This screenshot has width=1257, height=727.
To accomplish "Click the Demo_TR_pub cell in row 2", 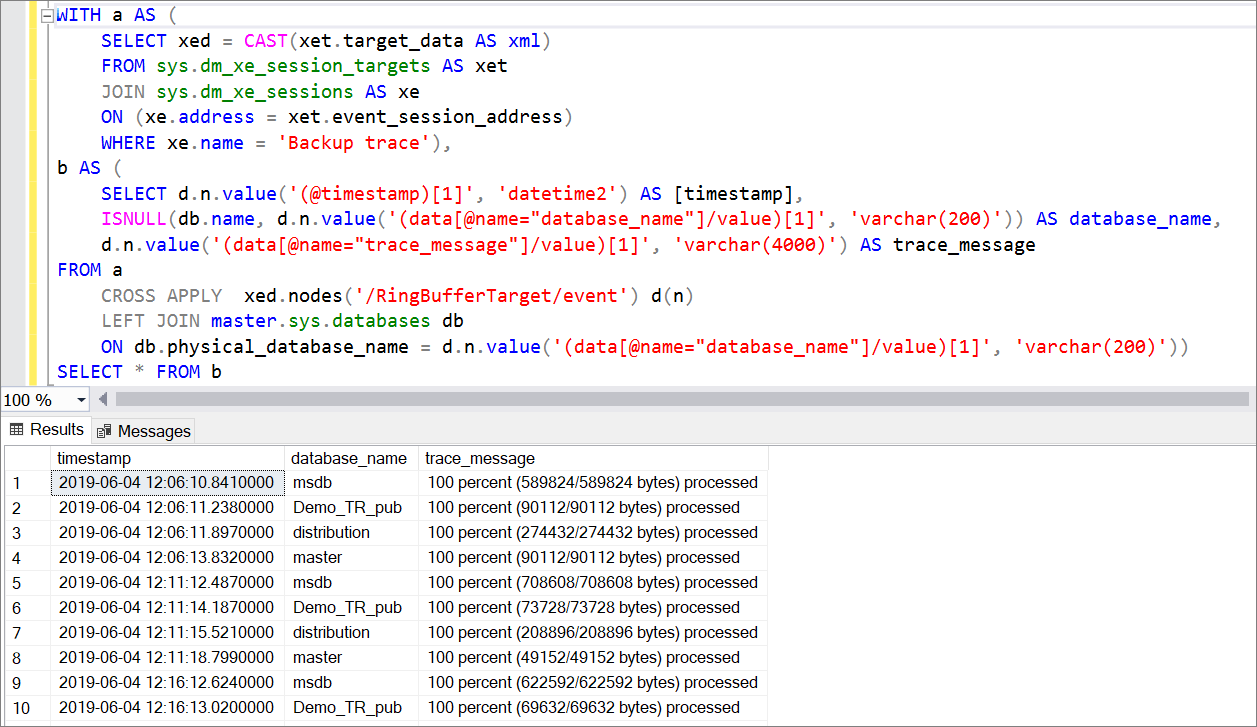I will click(x=351, y=507).
